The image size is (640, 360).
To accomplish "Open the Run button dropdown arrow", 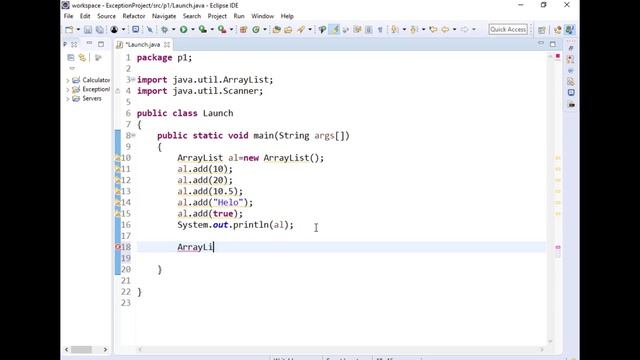I will [193, 29].
